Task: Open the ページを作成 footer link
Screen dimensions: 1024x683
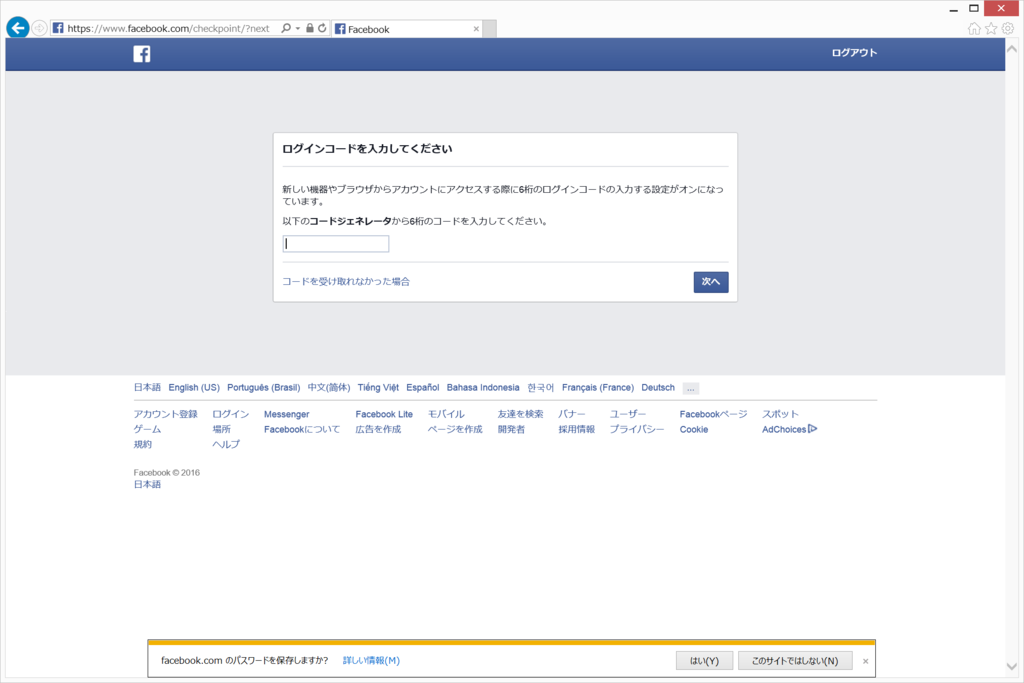Action: (455, 429)
